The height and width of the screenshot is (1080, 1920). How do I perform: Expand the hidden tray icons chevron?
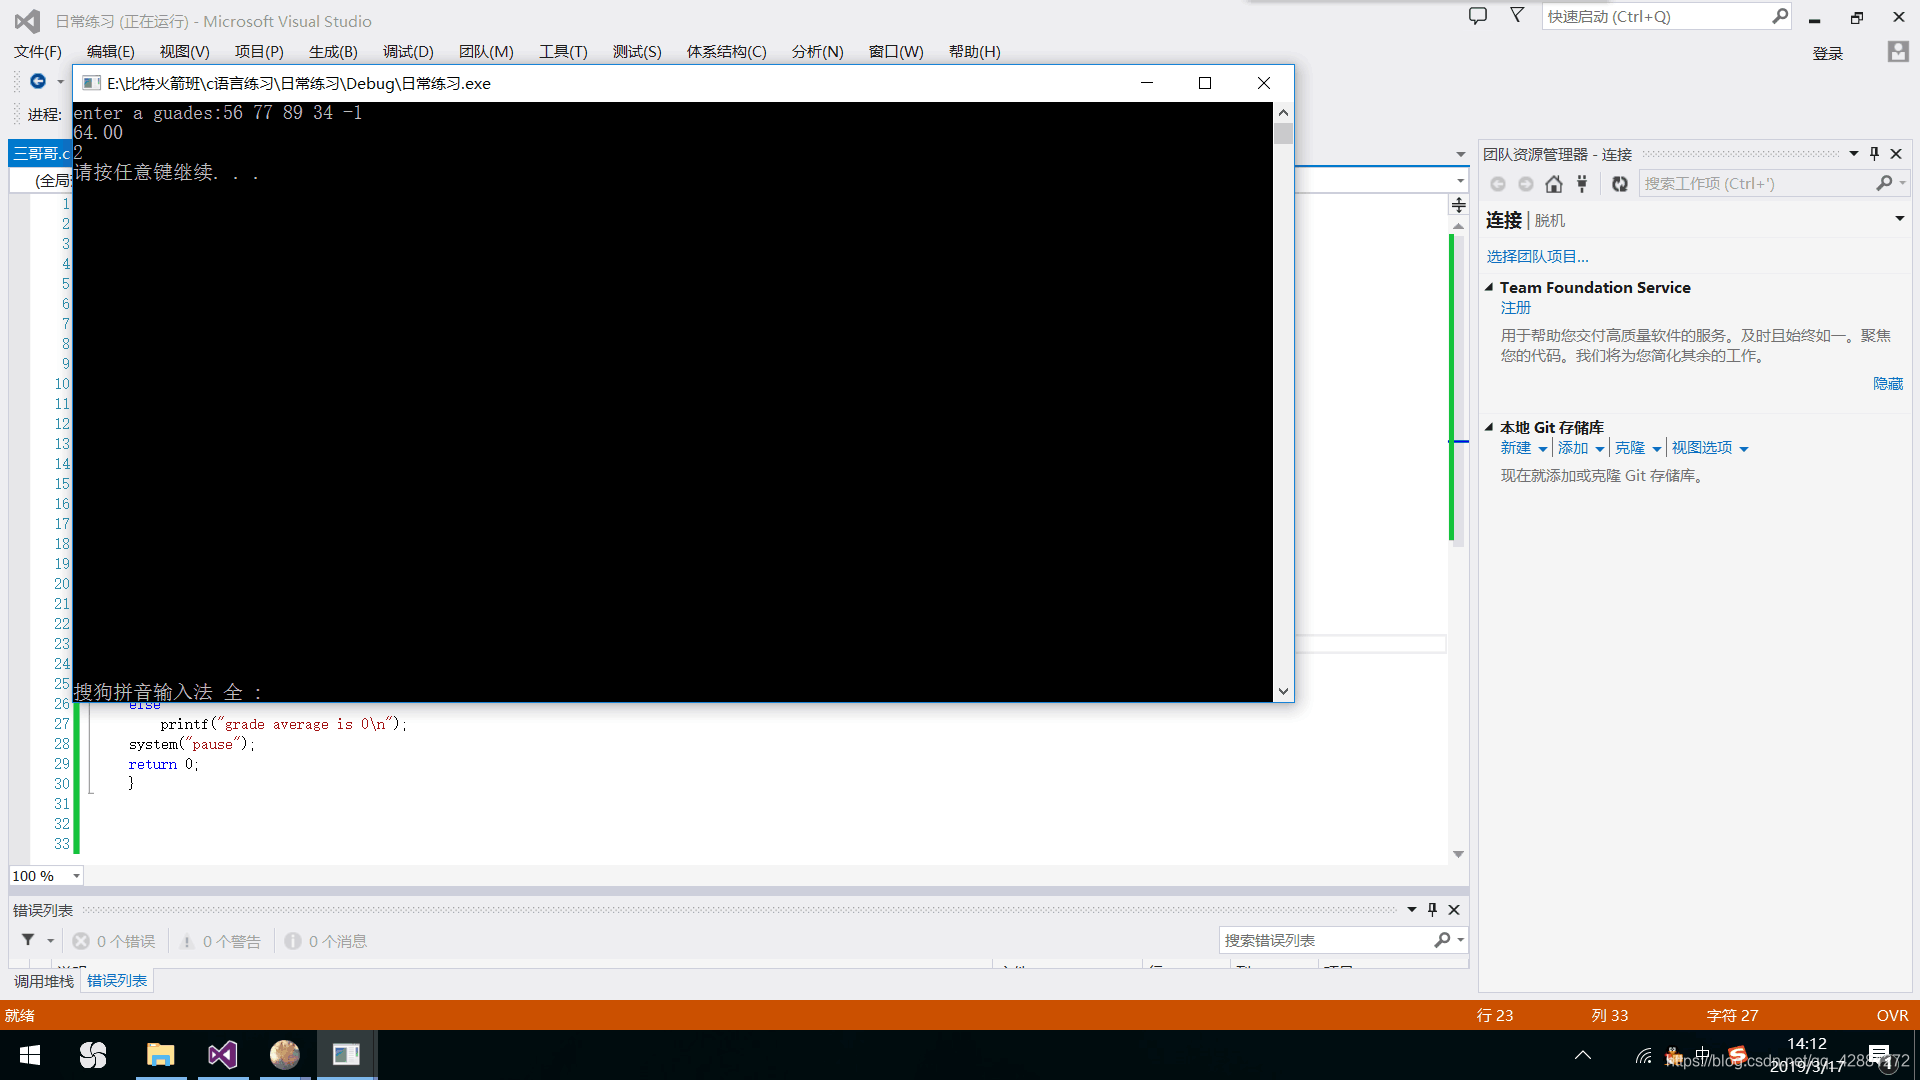tap(1583, 1055)
